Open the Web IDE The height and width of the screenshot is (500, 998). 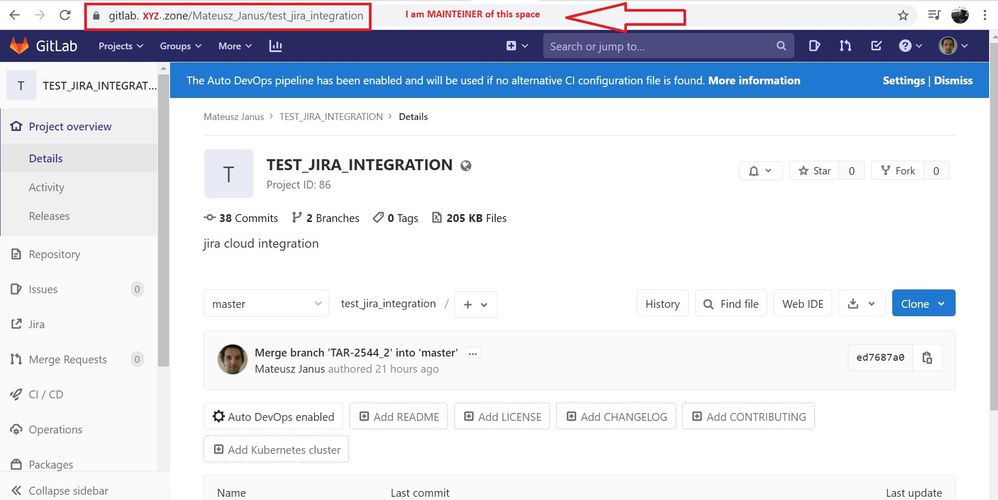(803, 303)
